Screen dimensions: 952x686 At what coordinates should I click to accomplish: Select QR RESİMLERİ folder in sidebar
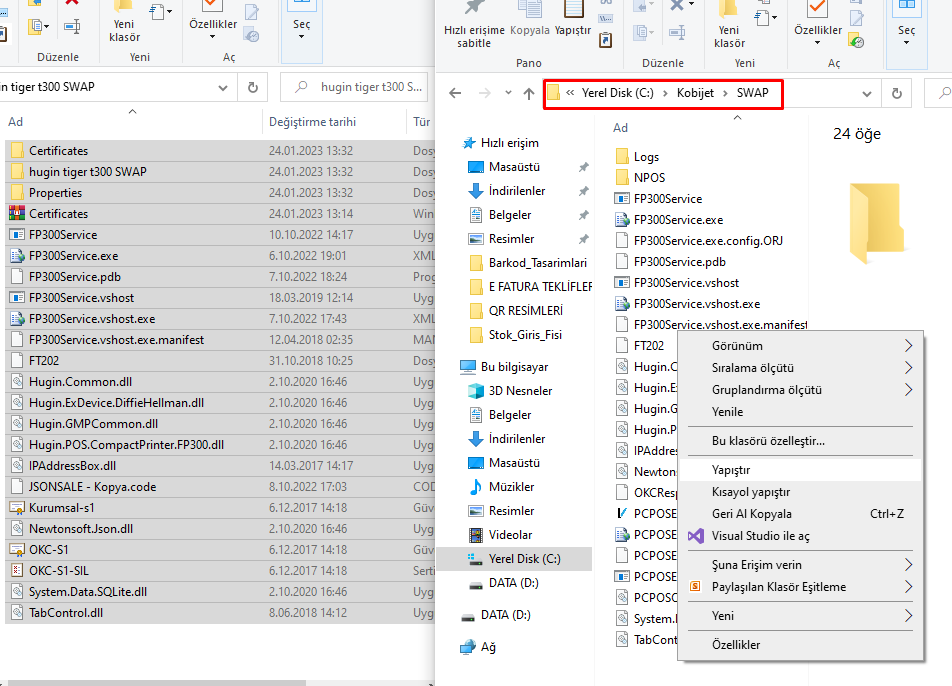[525, 311]
